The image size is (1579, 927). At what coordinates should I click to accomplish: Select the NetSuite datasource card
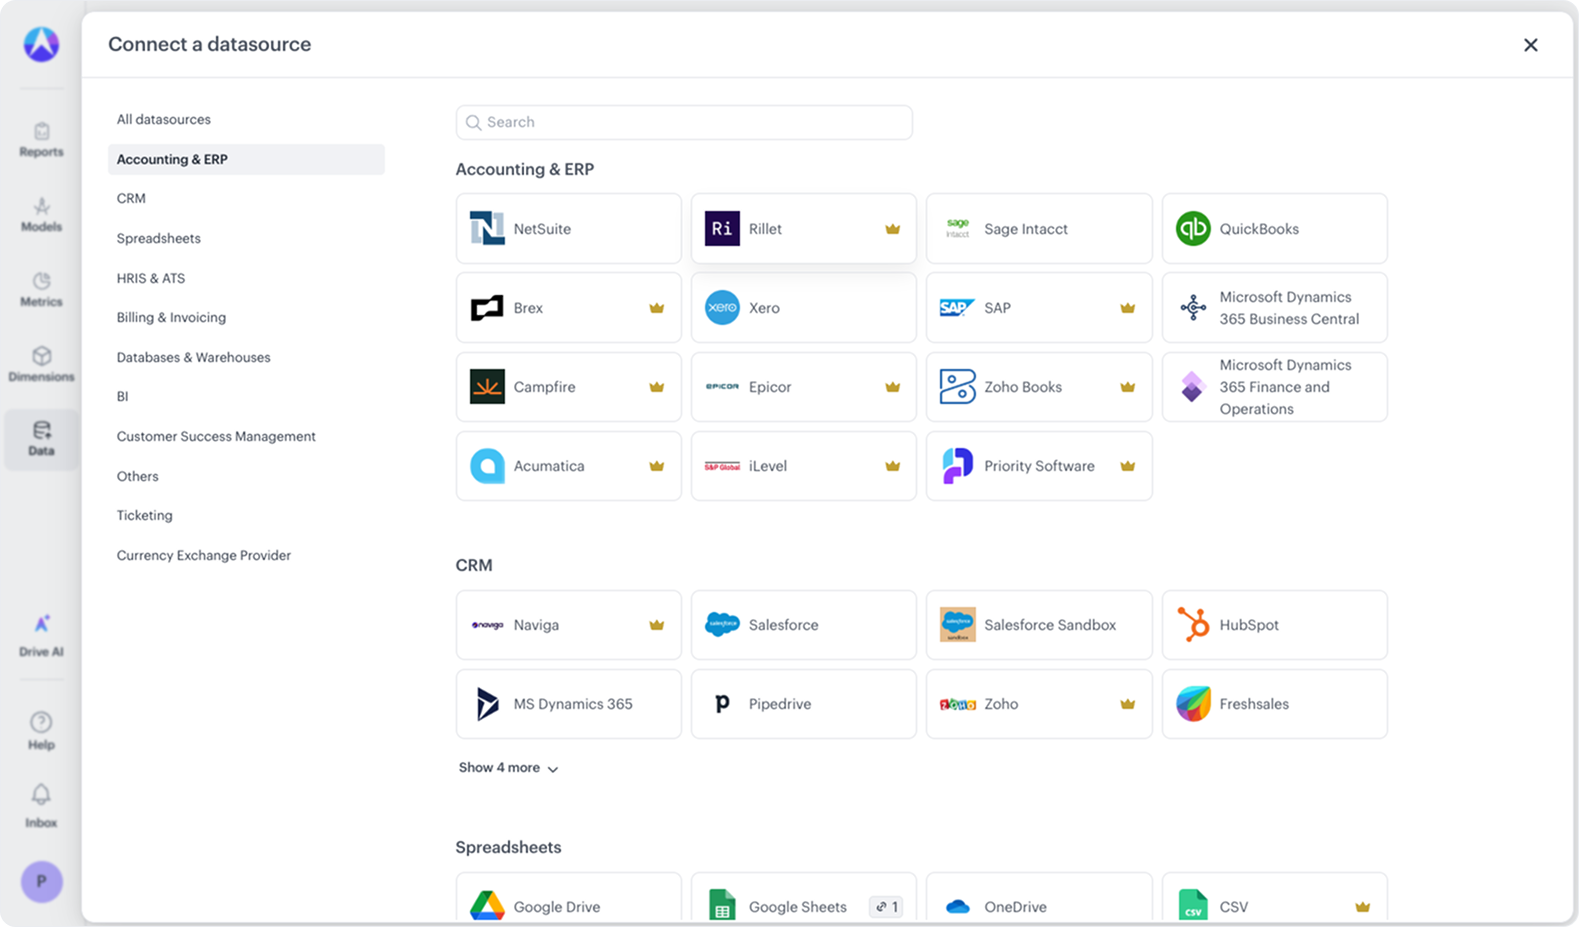(x=568, y=229)
